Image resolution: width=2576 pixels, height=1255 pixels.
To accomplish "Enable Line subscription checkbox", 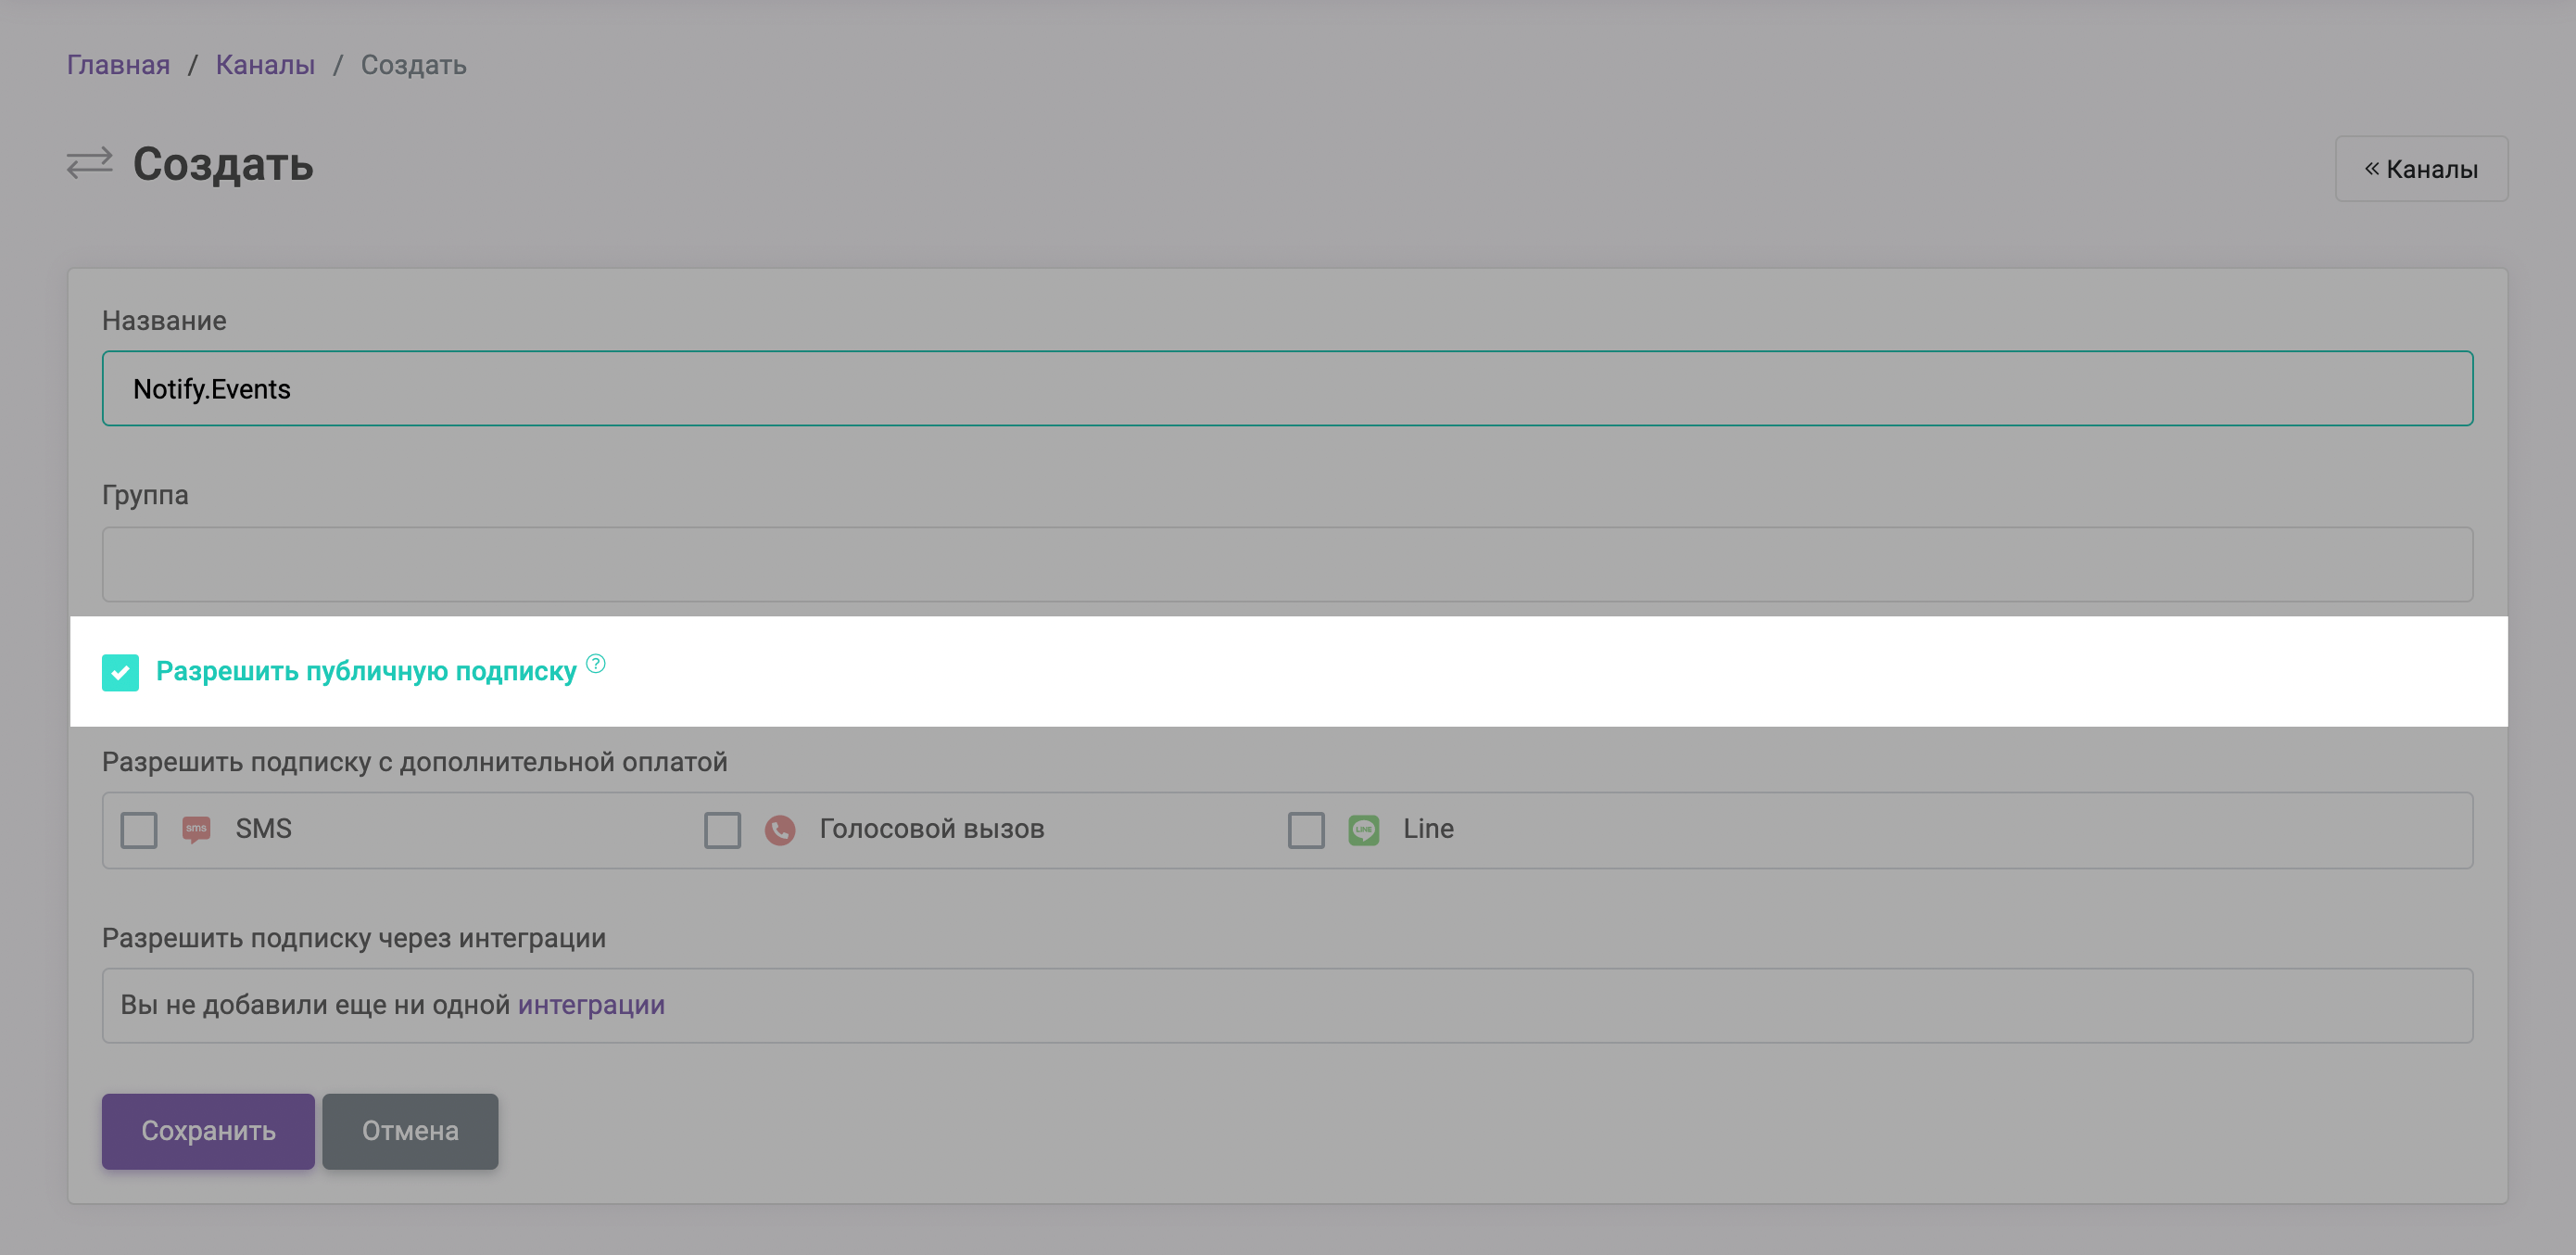I will (1307, 830).
